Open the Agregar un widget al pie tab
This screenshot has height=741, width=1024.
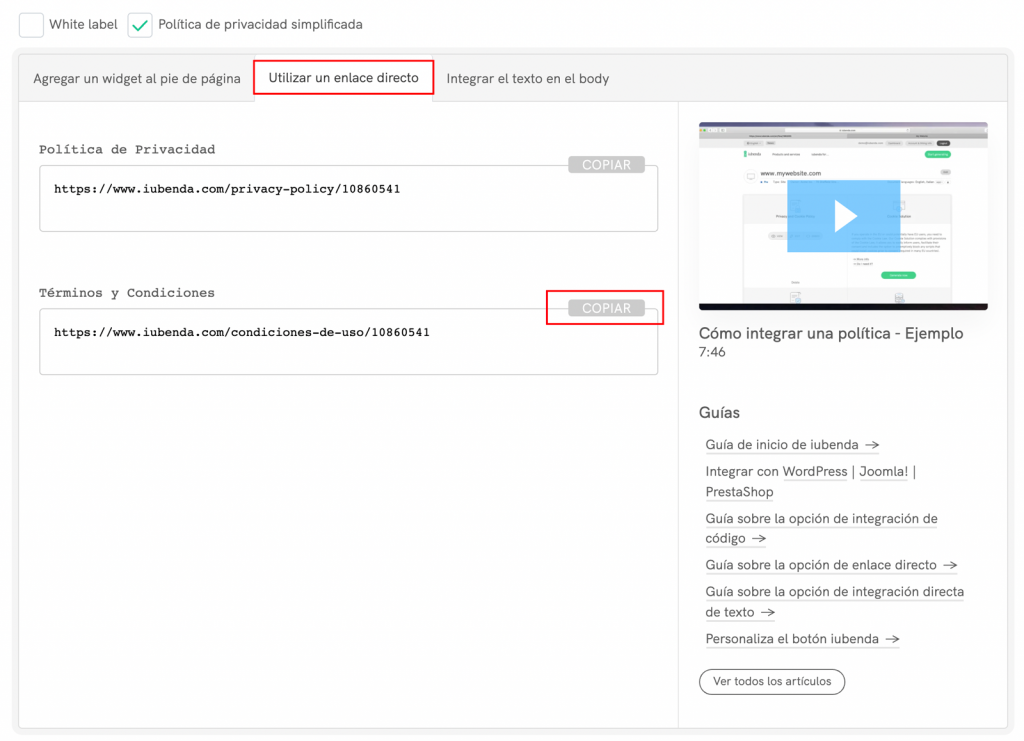137,79
